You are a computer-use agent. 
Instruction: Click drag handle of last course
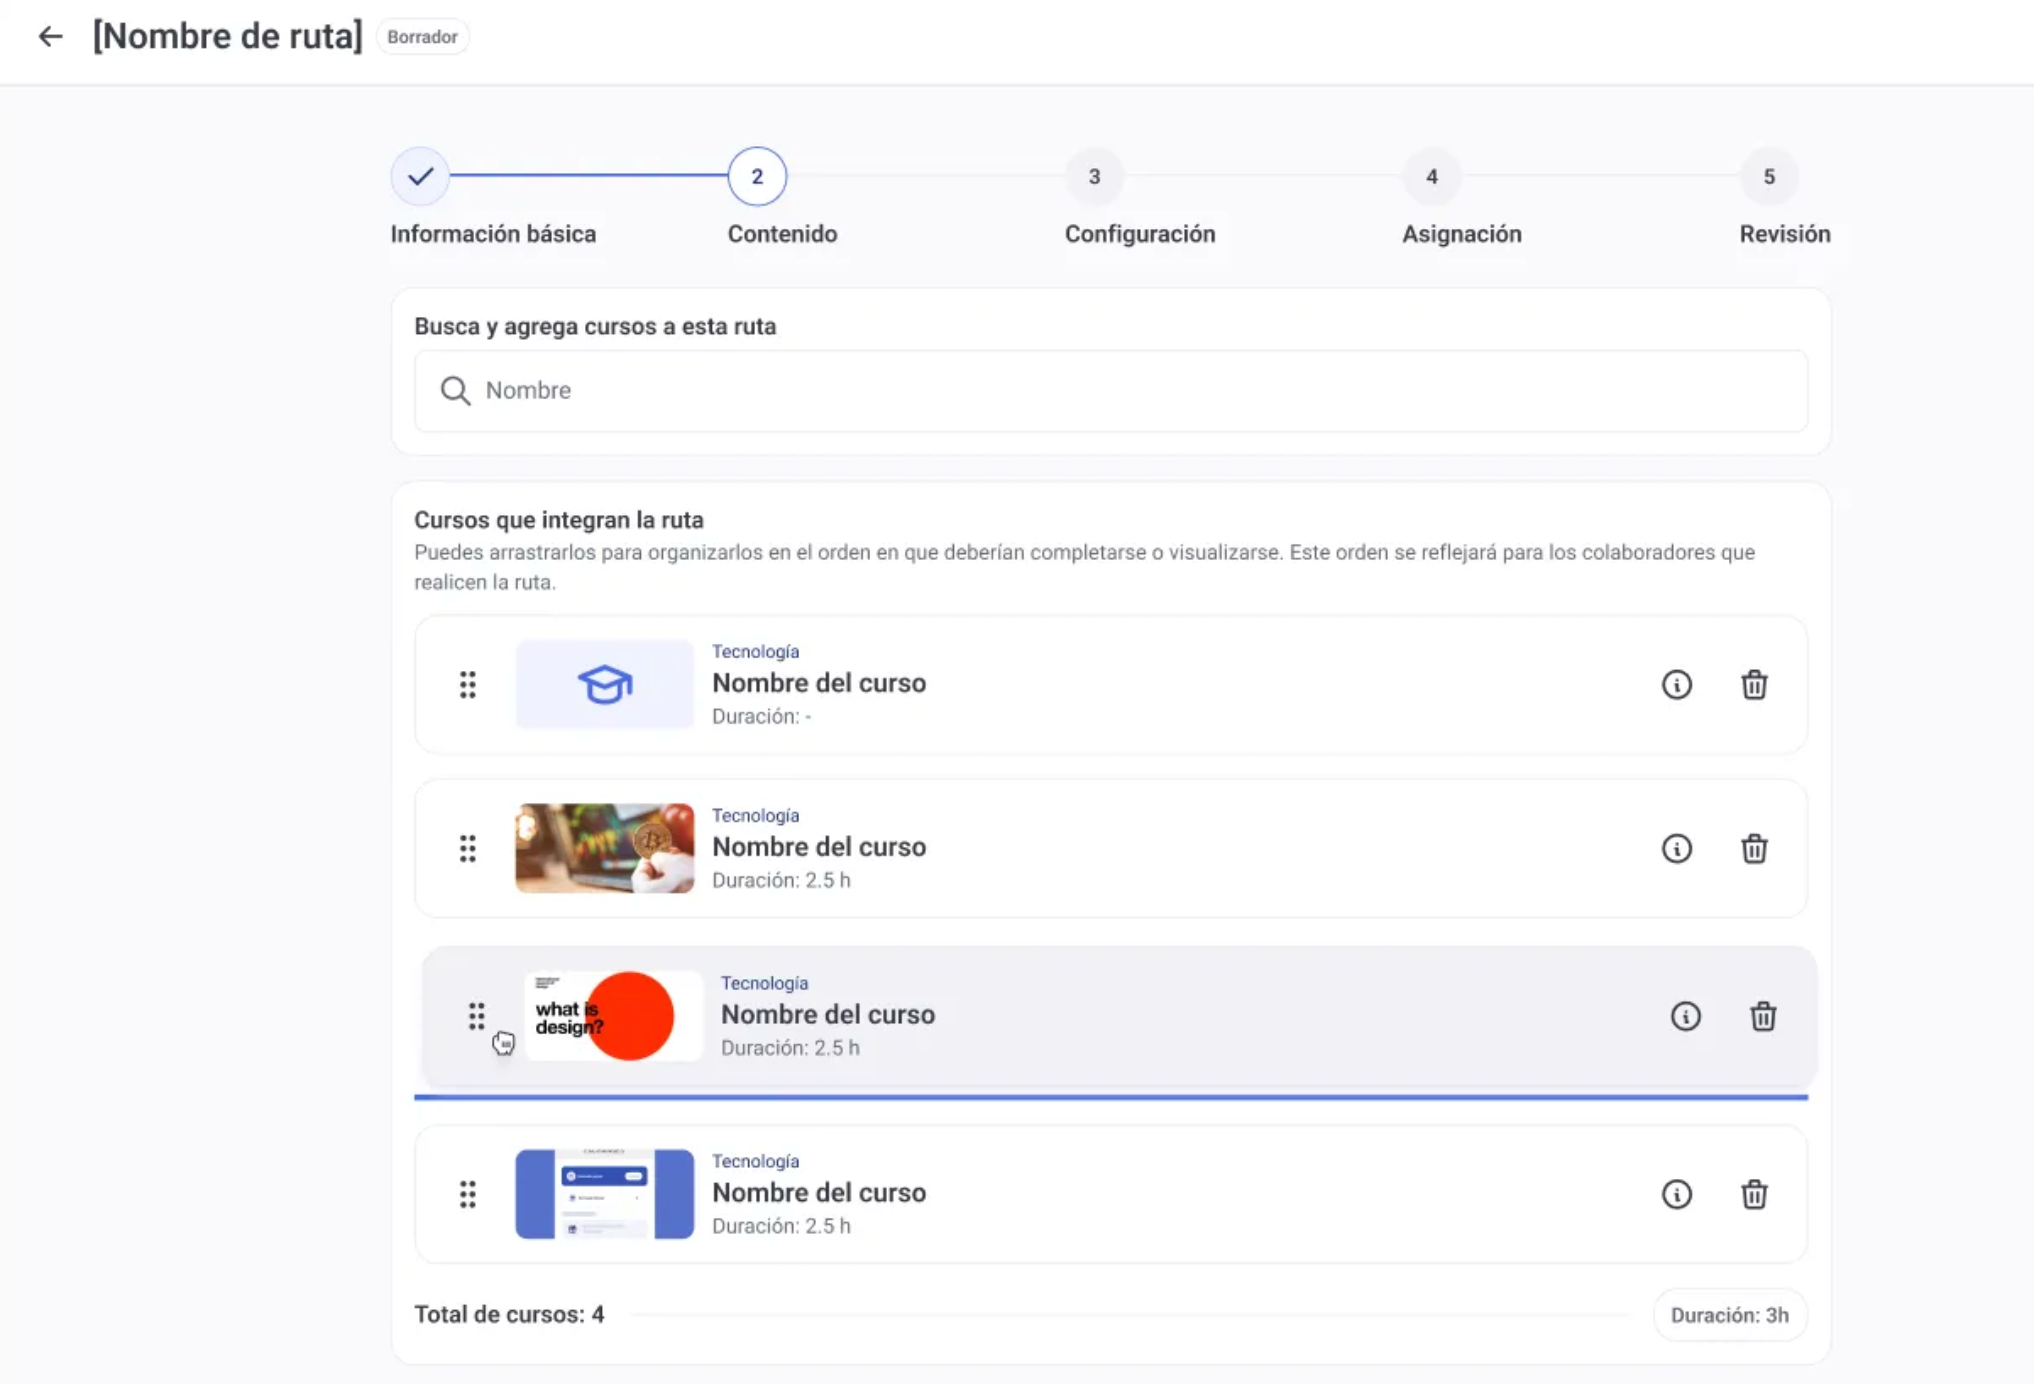(467, 1195)
